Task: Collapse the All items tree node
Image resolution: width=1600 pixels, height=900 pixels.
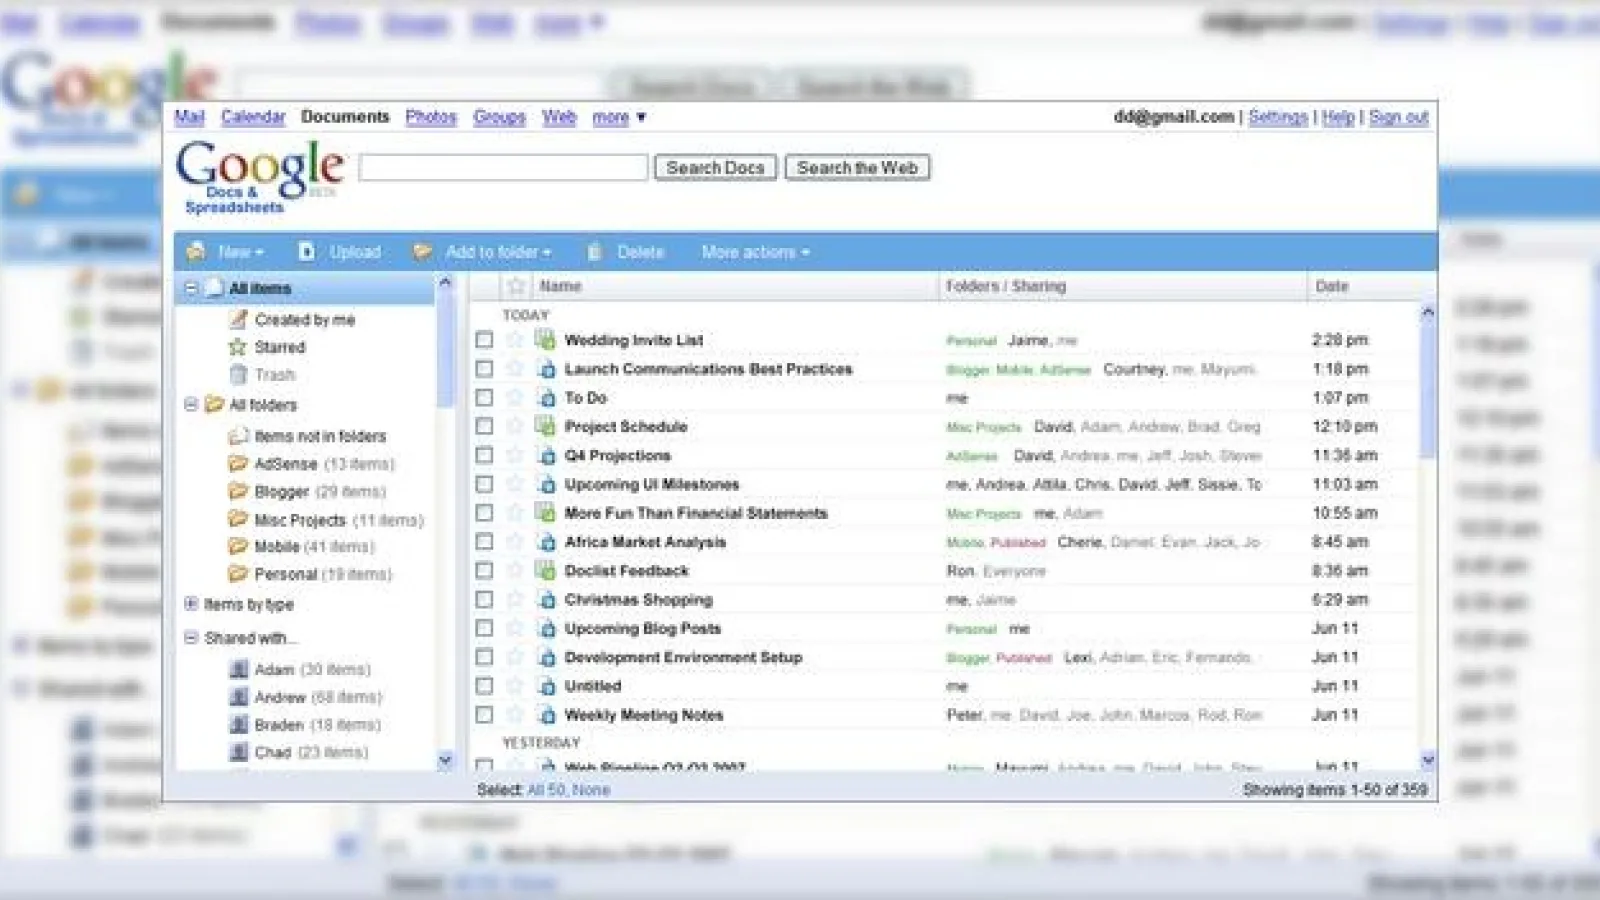Action: [191, 288]
